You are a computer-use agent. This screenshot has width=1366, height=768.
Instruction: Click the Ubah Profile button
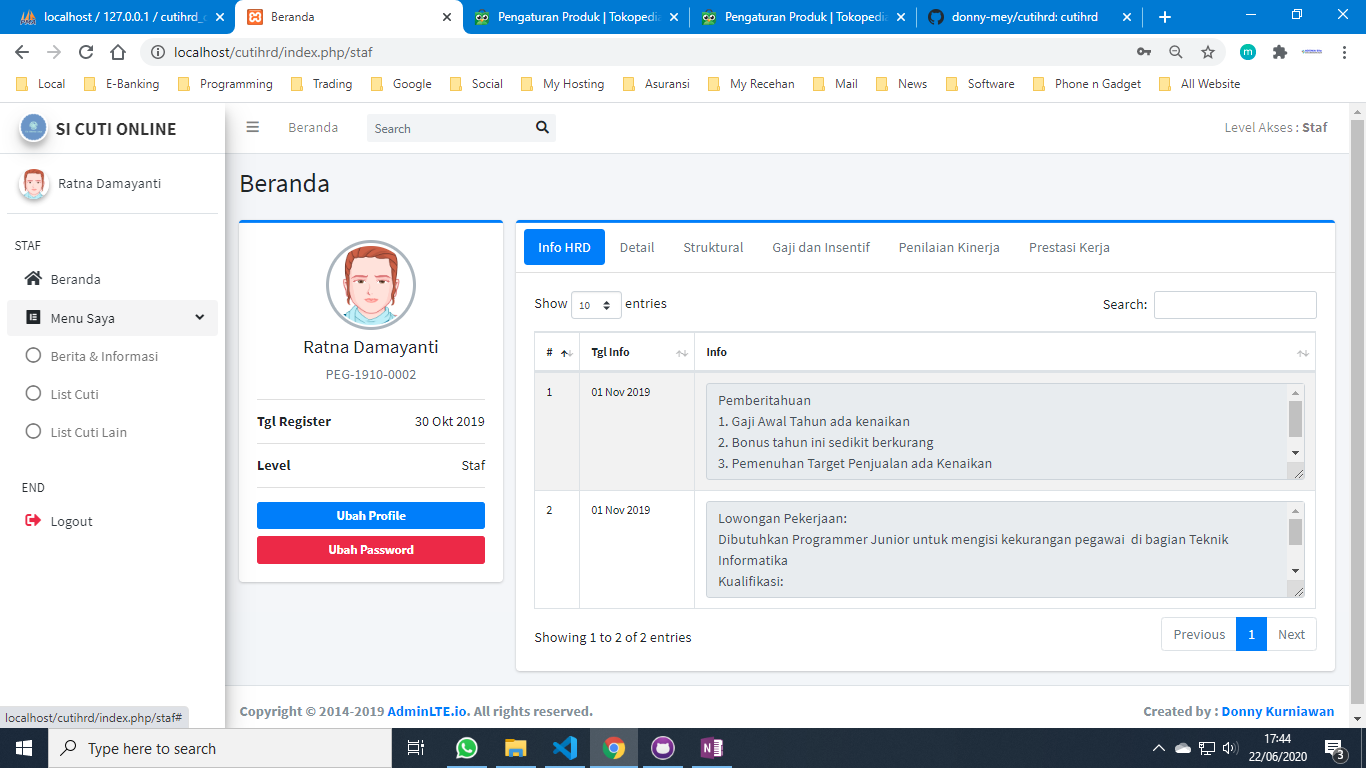[x=370, y=515]
